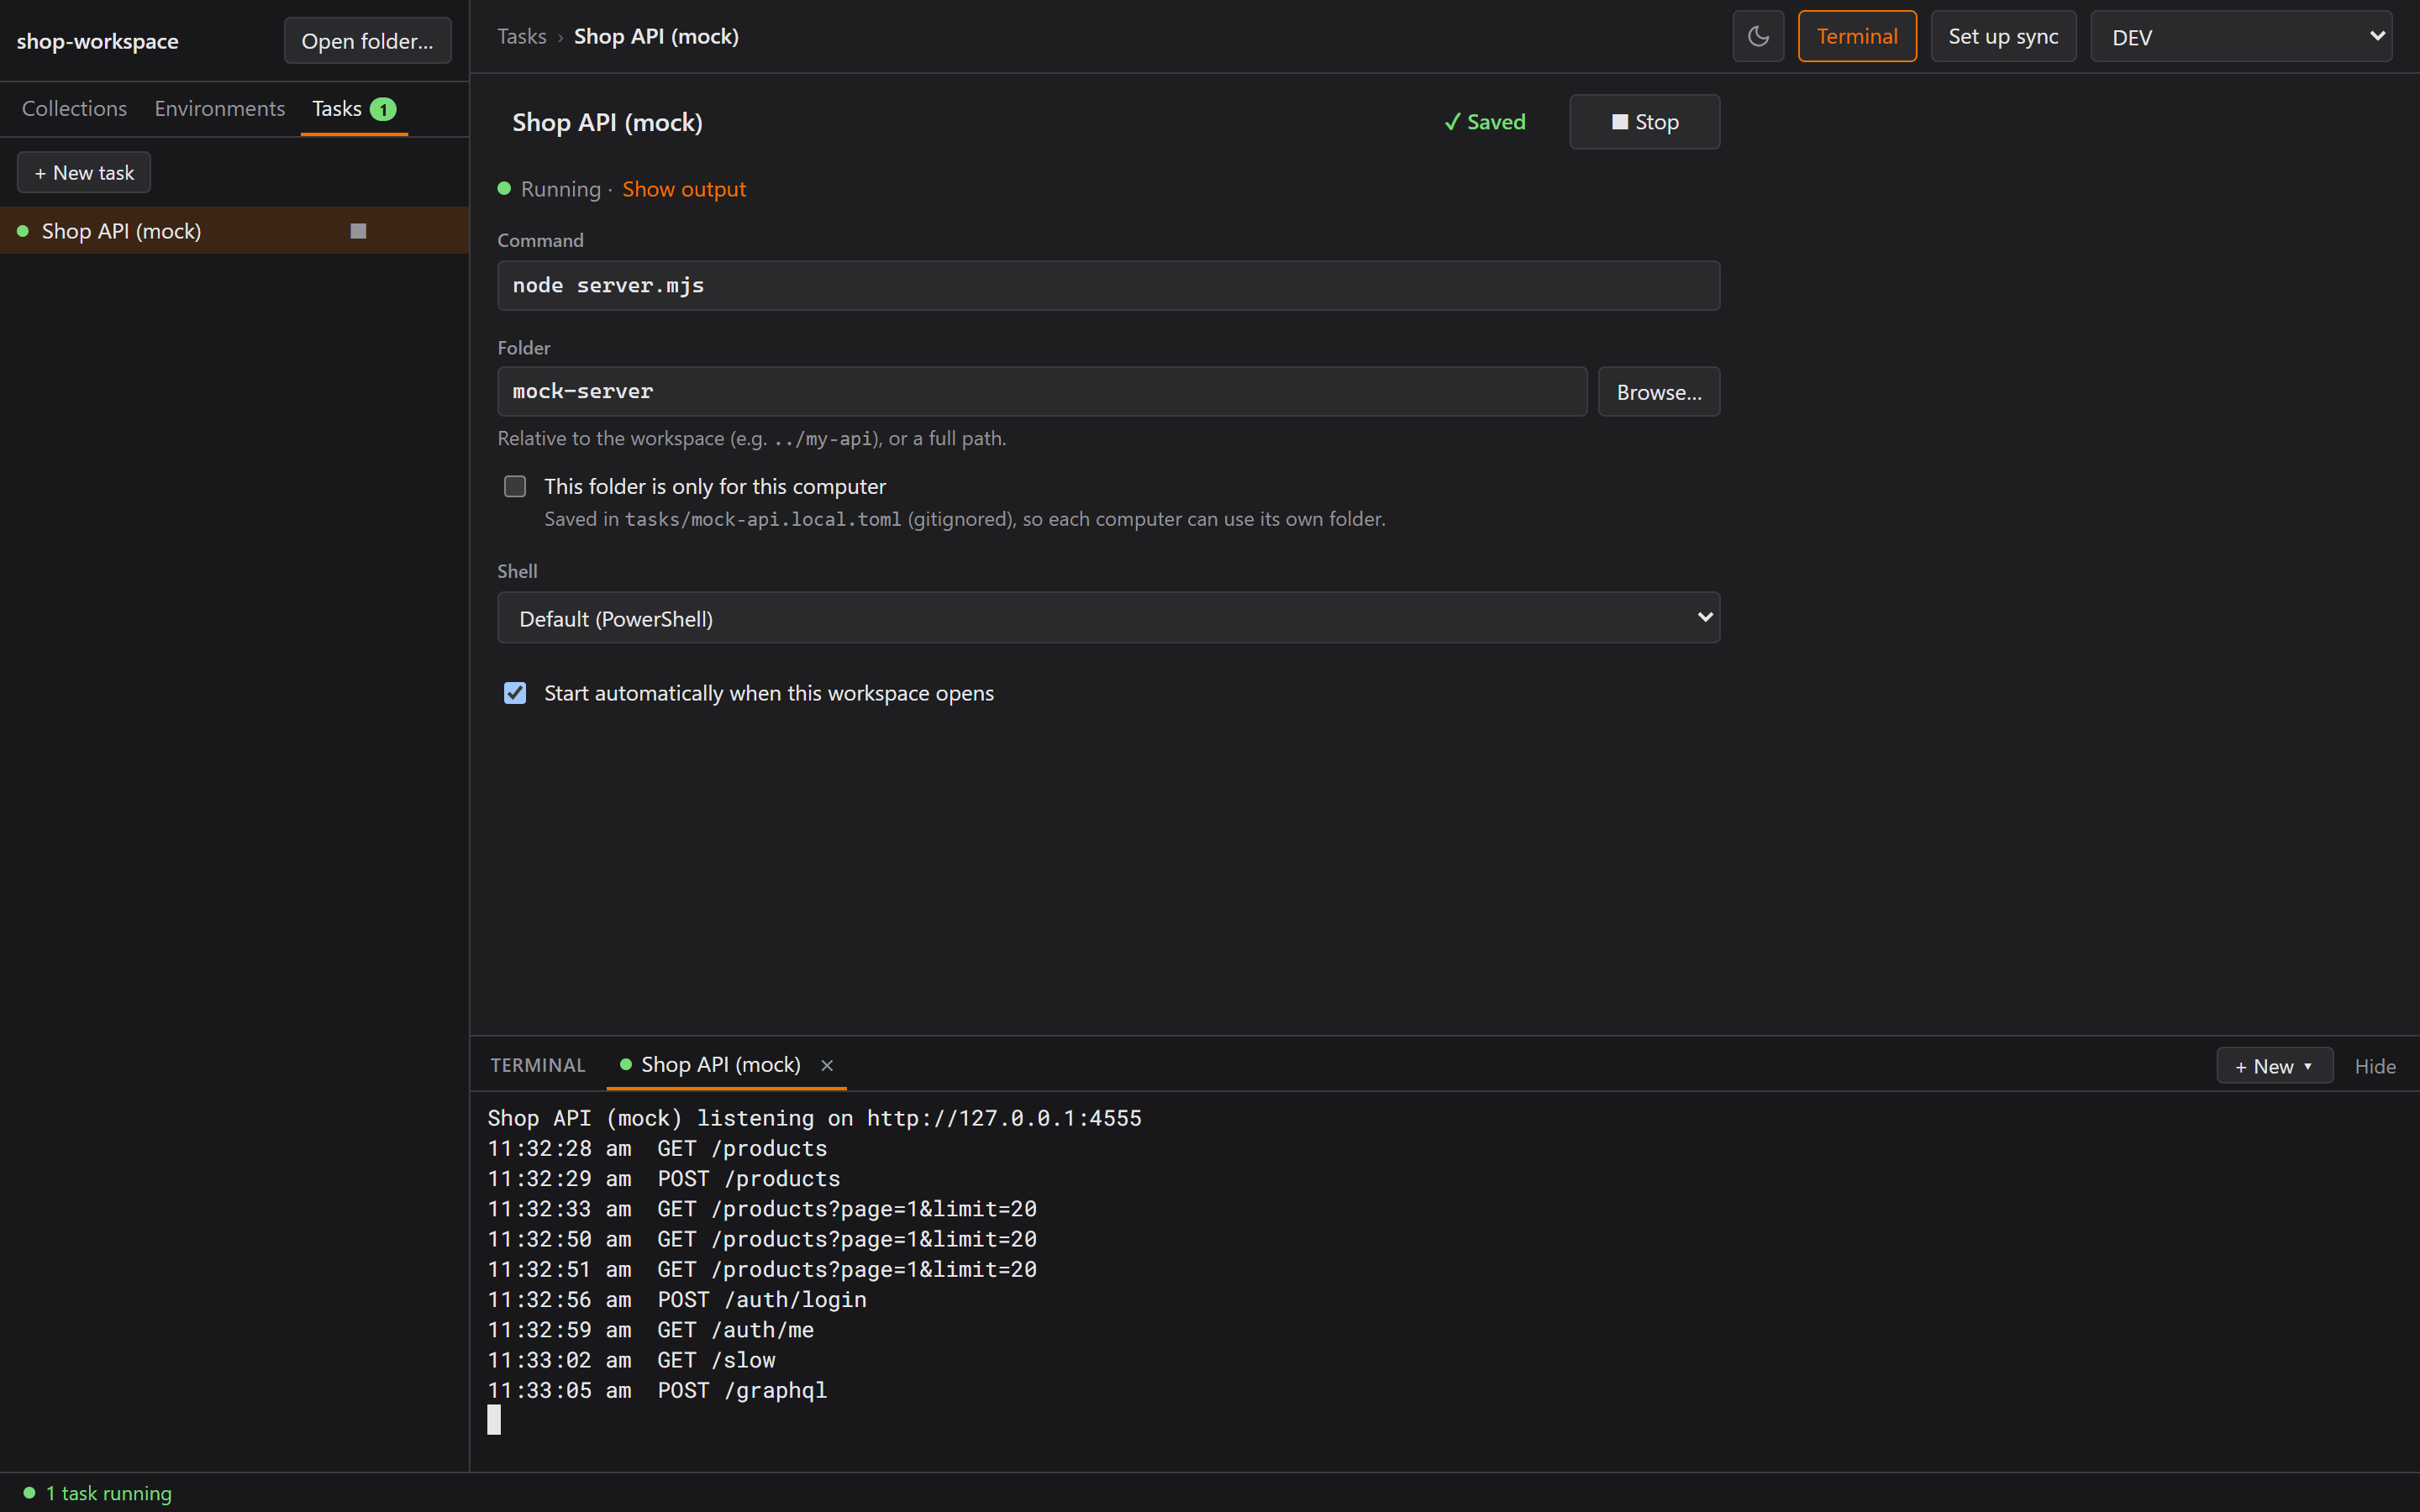
Task: Toggle the dark mode moon icon
Action: (1758, 37)
